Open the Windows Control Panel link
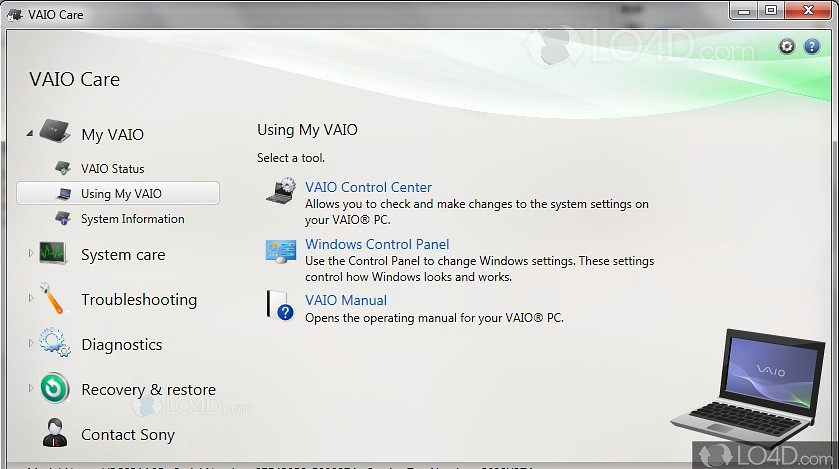The image size is (839, 469). coord(377,244)
